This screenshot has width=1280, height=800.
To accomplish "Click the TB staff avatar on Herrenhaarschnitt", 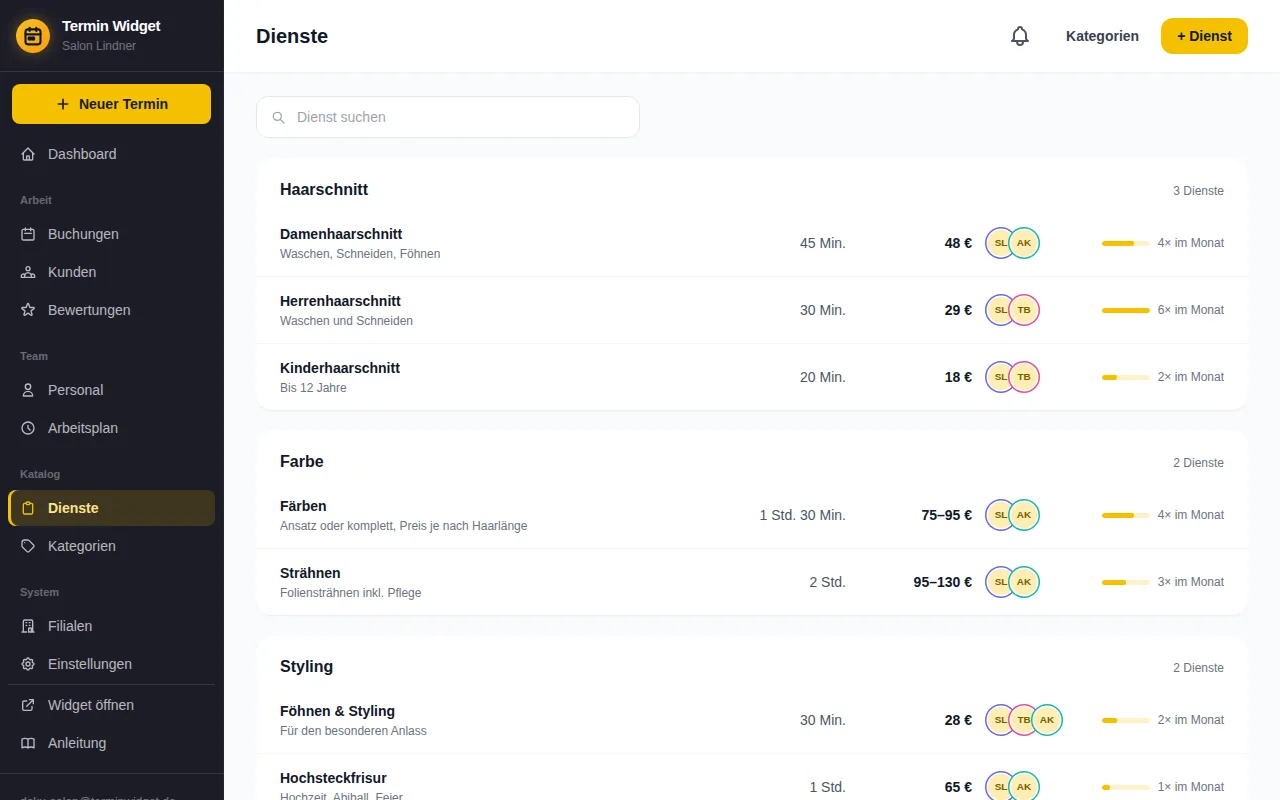I will click(1024, 310).
